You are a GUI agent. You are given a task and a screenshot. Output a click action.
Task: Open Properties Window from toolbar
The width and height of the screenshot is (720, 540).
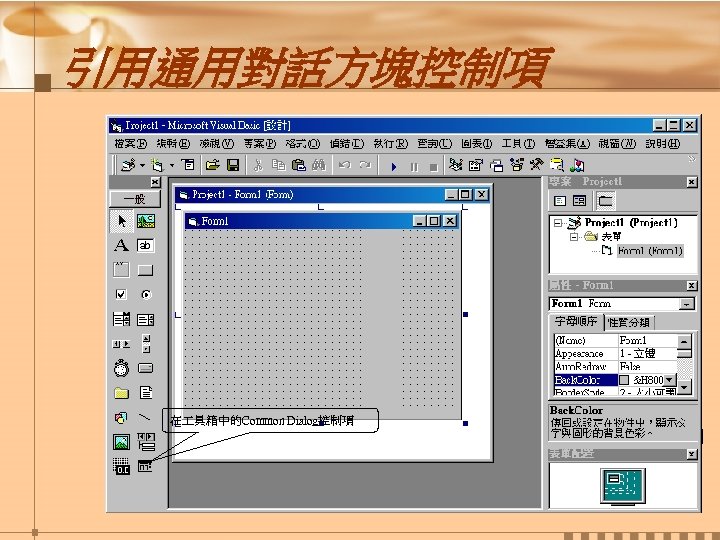[476, 165]
